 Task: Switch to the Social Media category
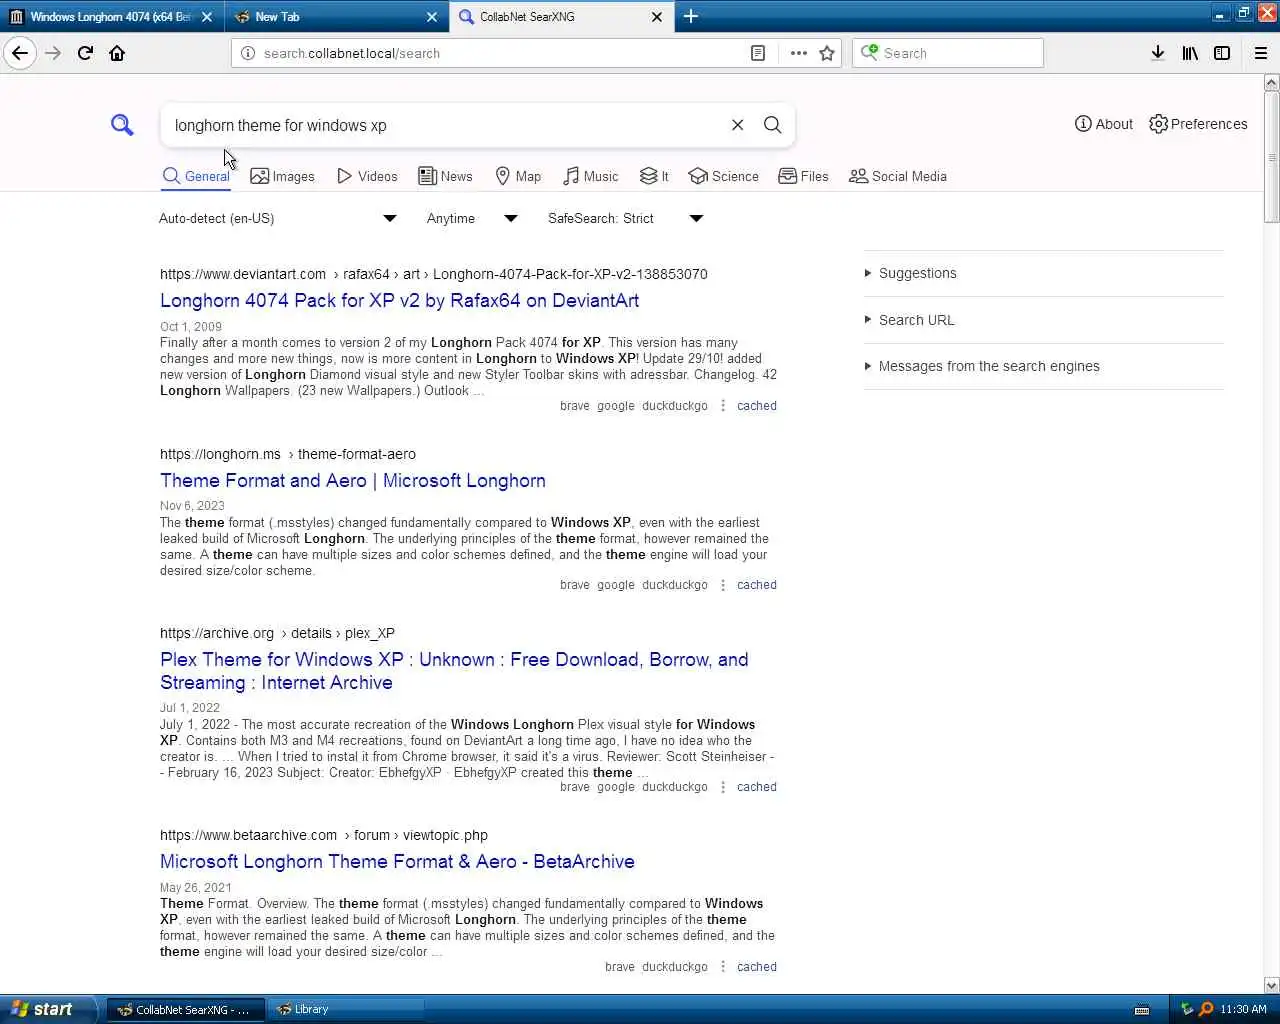click(x=897, y=176)
